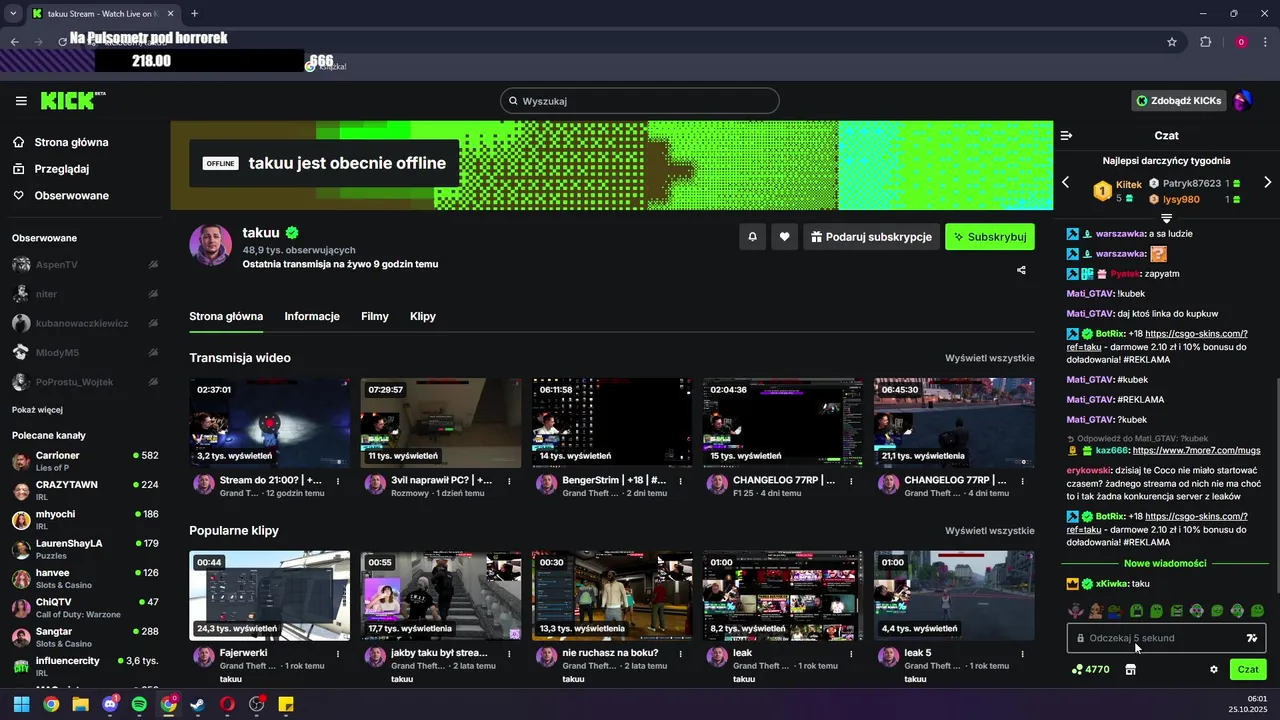This screenshot has width=1280, height=720.
Task: Collapse donors panel with the small arrow
Action: point(1166,218)
